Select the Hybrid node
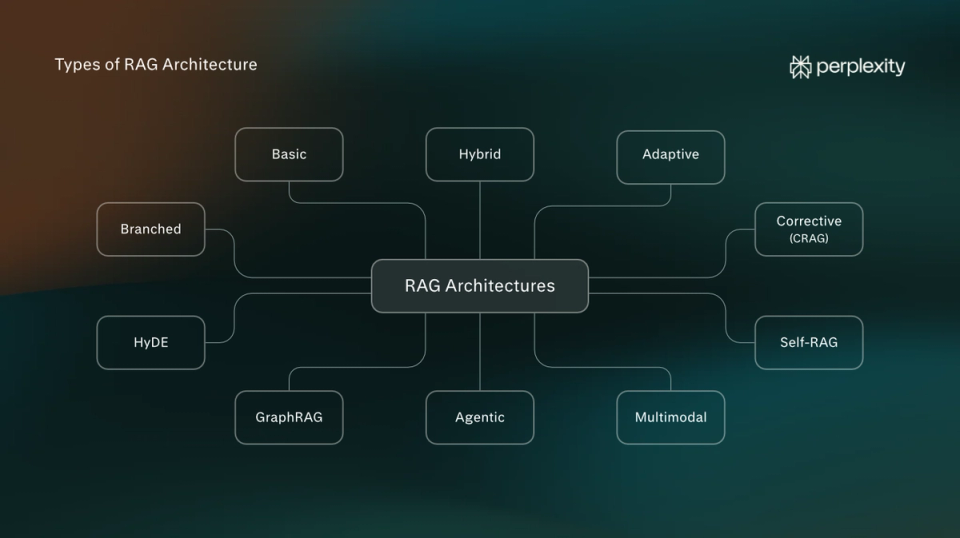Screen dimensions: 960x538 point(480,154)
